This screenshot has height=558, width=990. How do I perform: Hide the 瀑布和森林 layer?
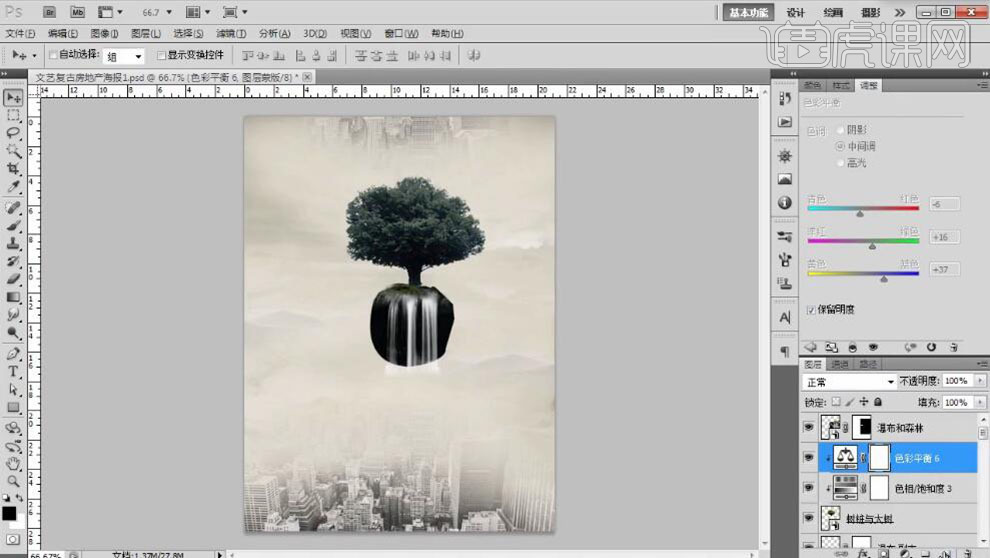pos(809,427)
